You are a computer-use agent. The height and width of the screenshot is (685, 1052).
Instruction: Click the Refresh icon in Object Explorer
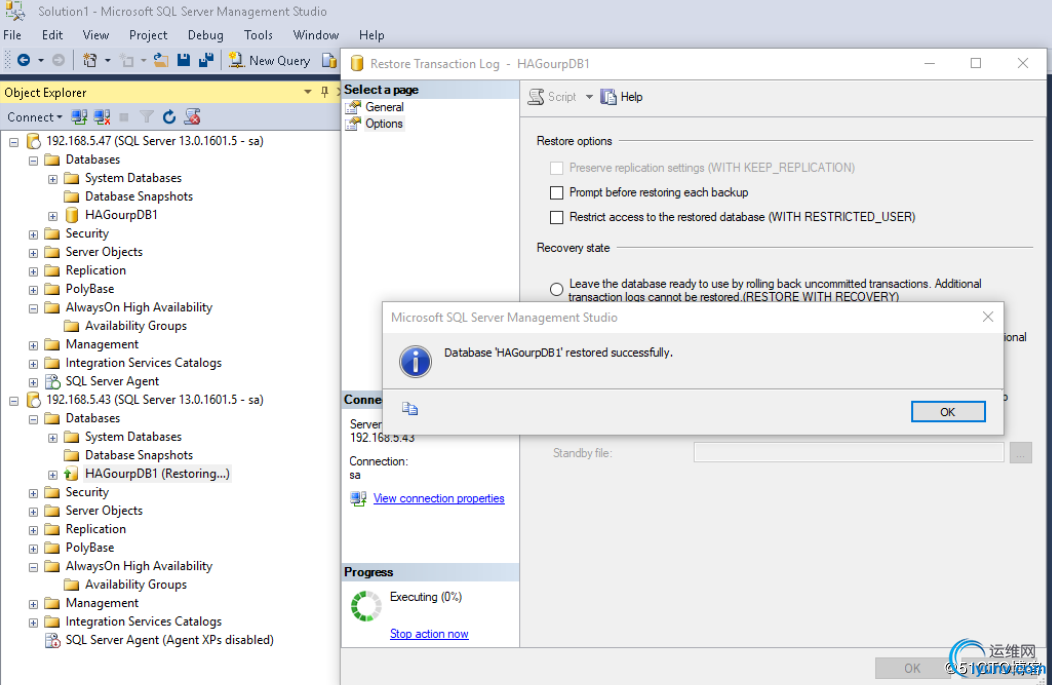tap(169, 117)
